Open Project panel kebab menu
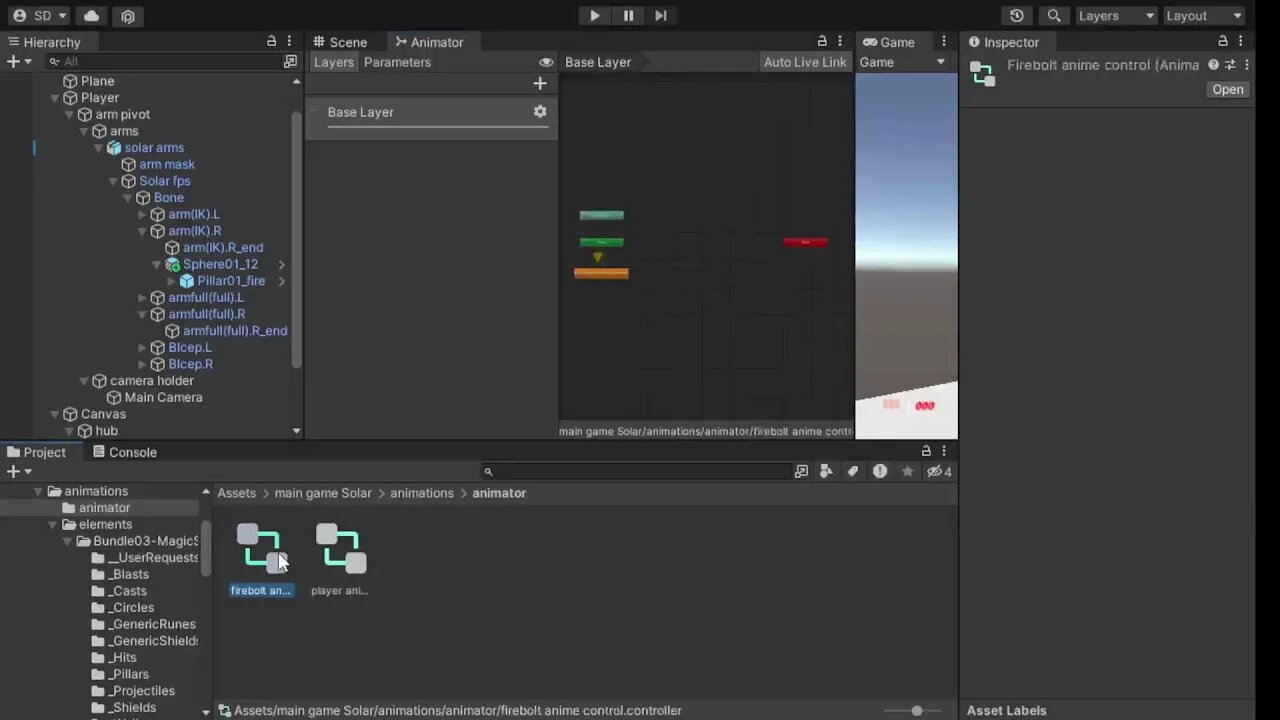 943,452
